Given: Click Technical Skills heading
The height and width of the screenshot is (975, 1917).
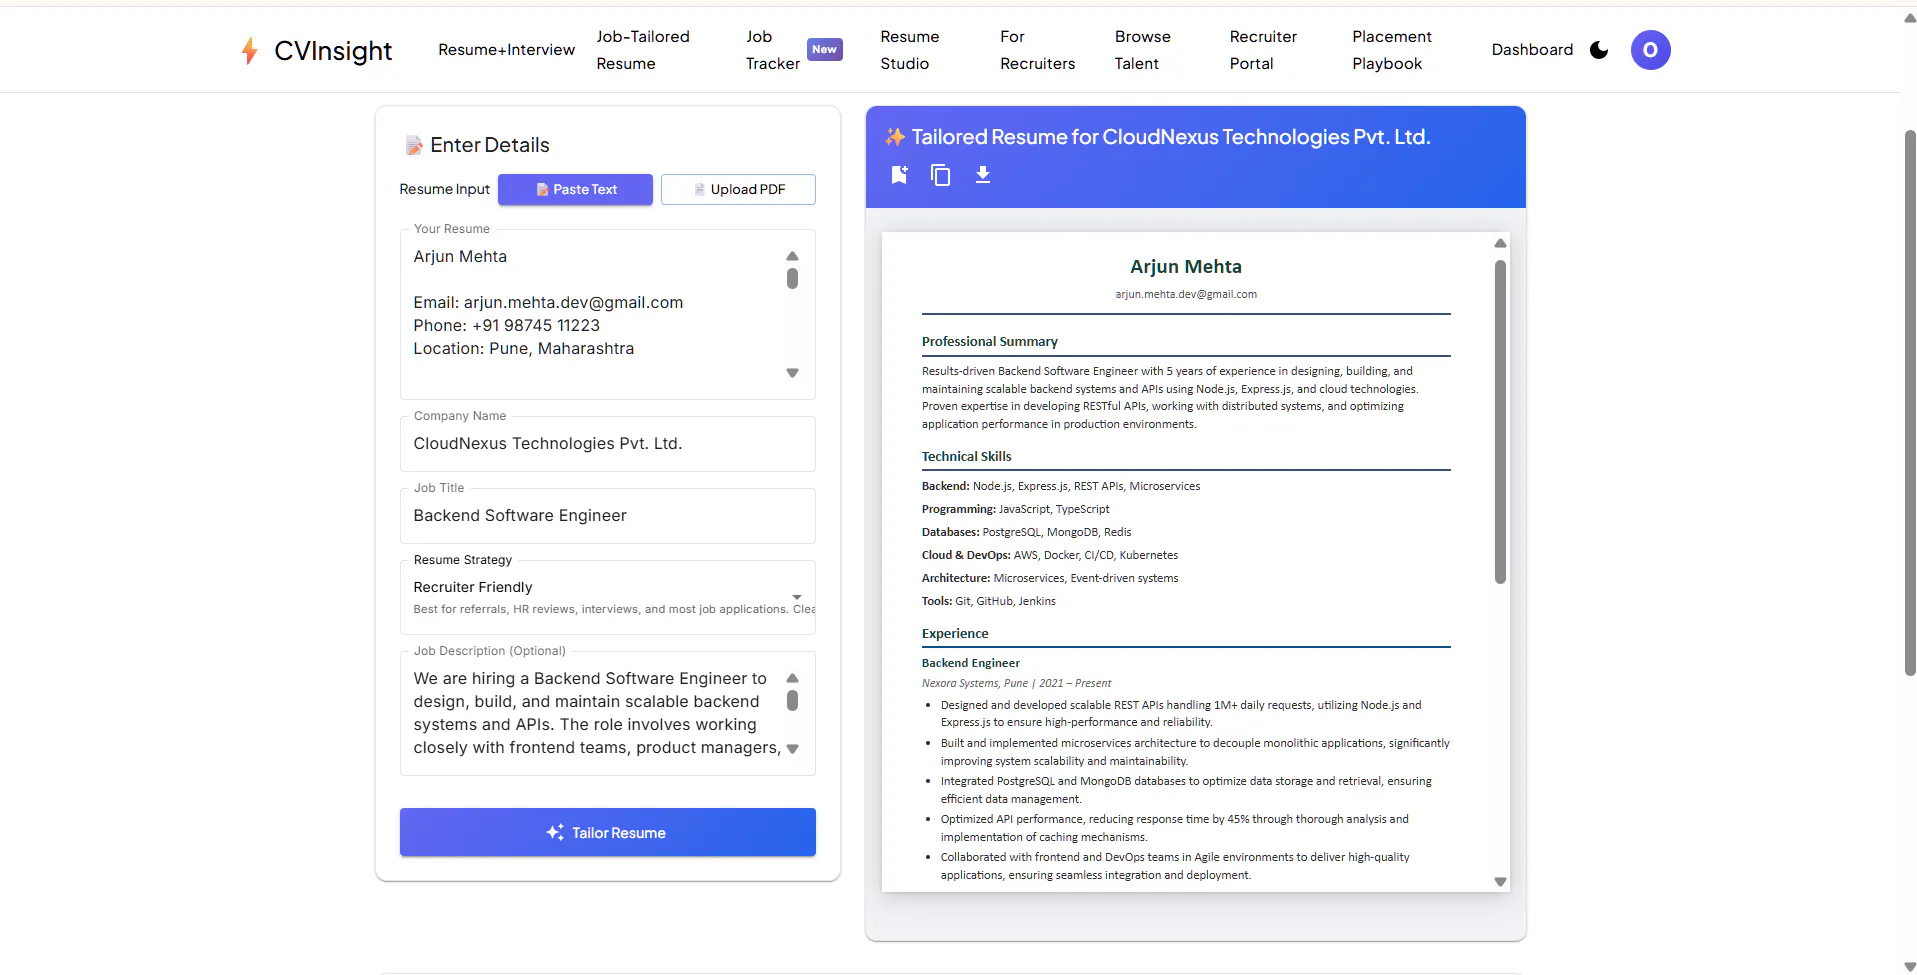Looking at the screenshot, I should (x=966, y=457).
